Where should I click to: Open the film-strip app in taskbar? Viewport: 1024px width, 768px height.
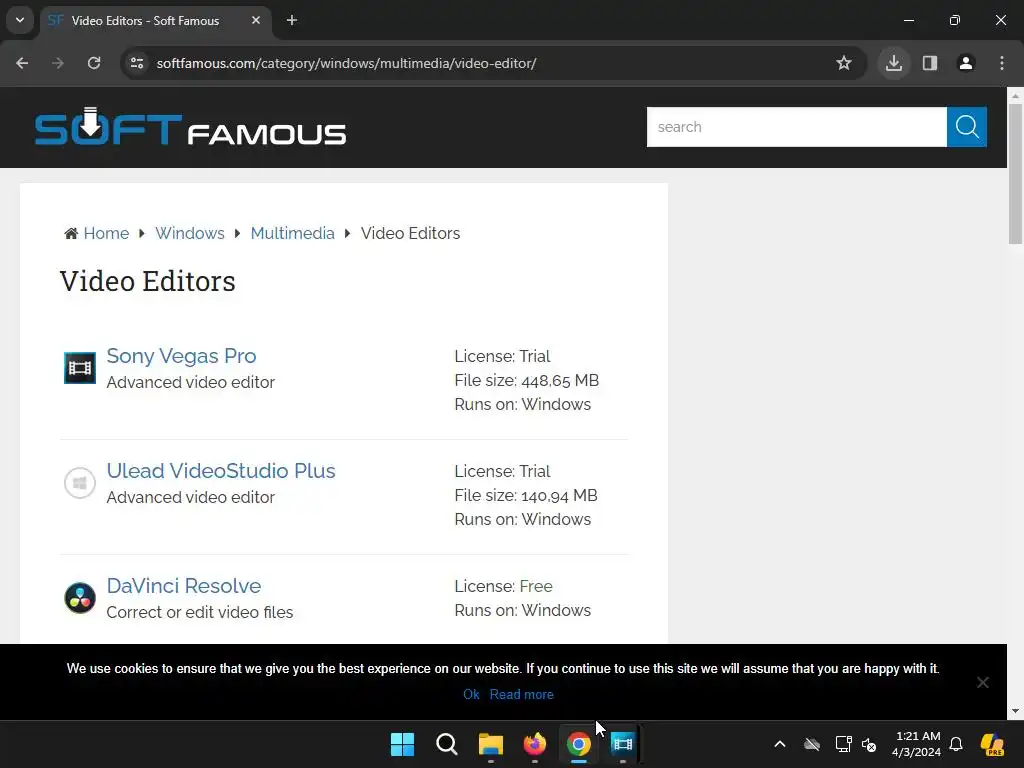(622, 744)
